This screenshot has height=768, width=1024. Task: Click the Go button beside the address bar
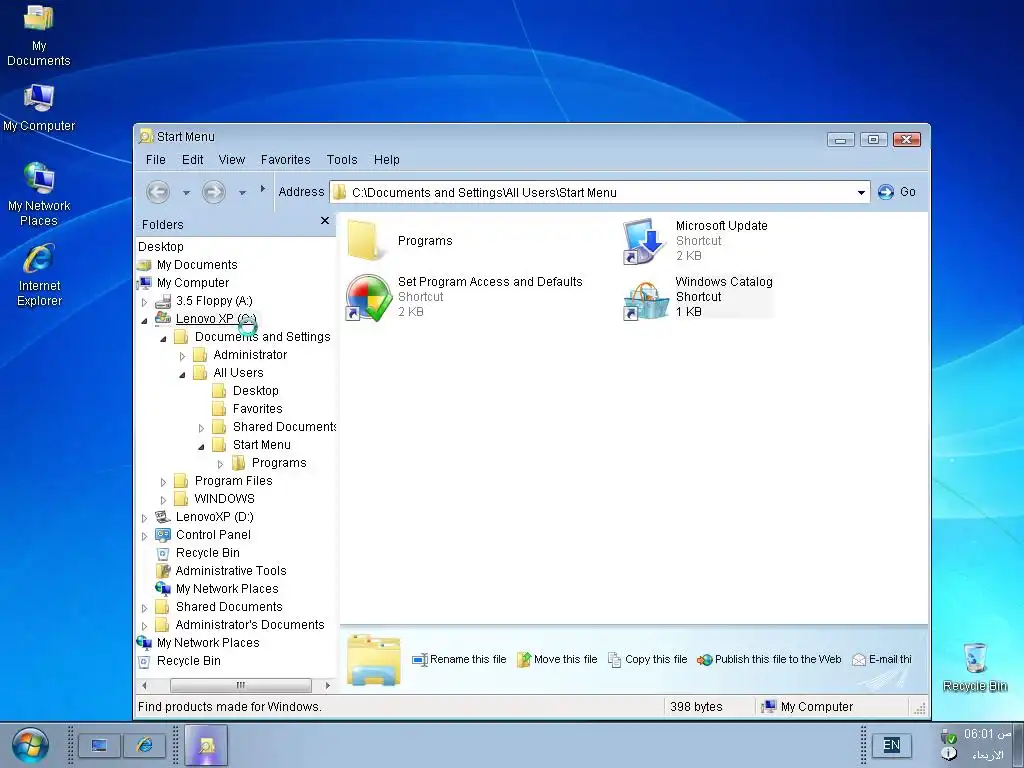point(897,192)
